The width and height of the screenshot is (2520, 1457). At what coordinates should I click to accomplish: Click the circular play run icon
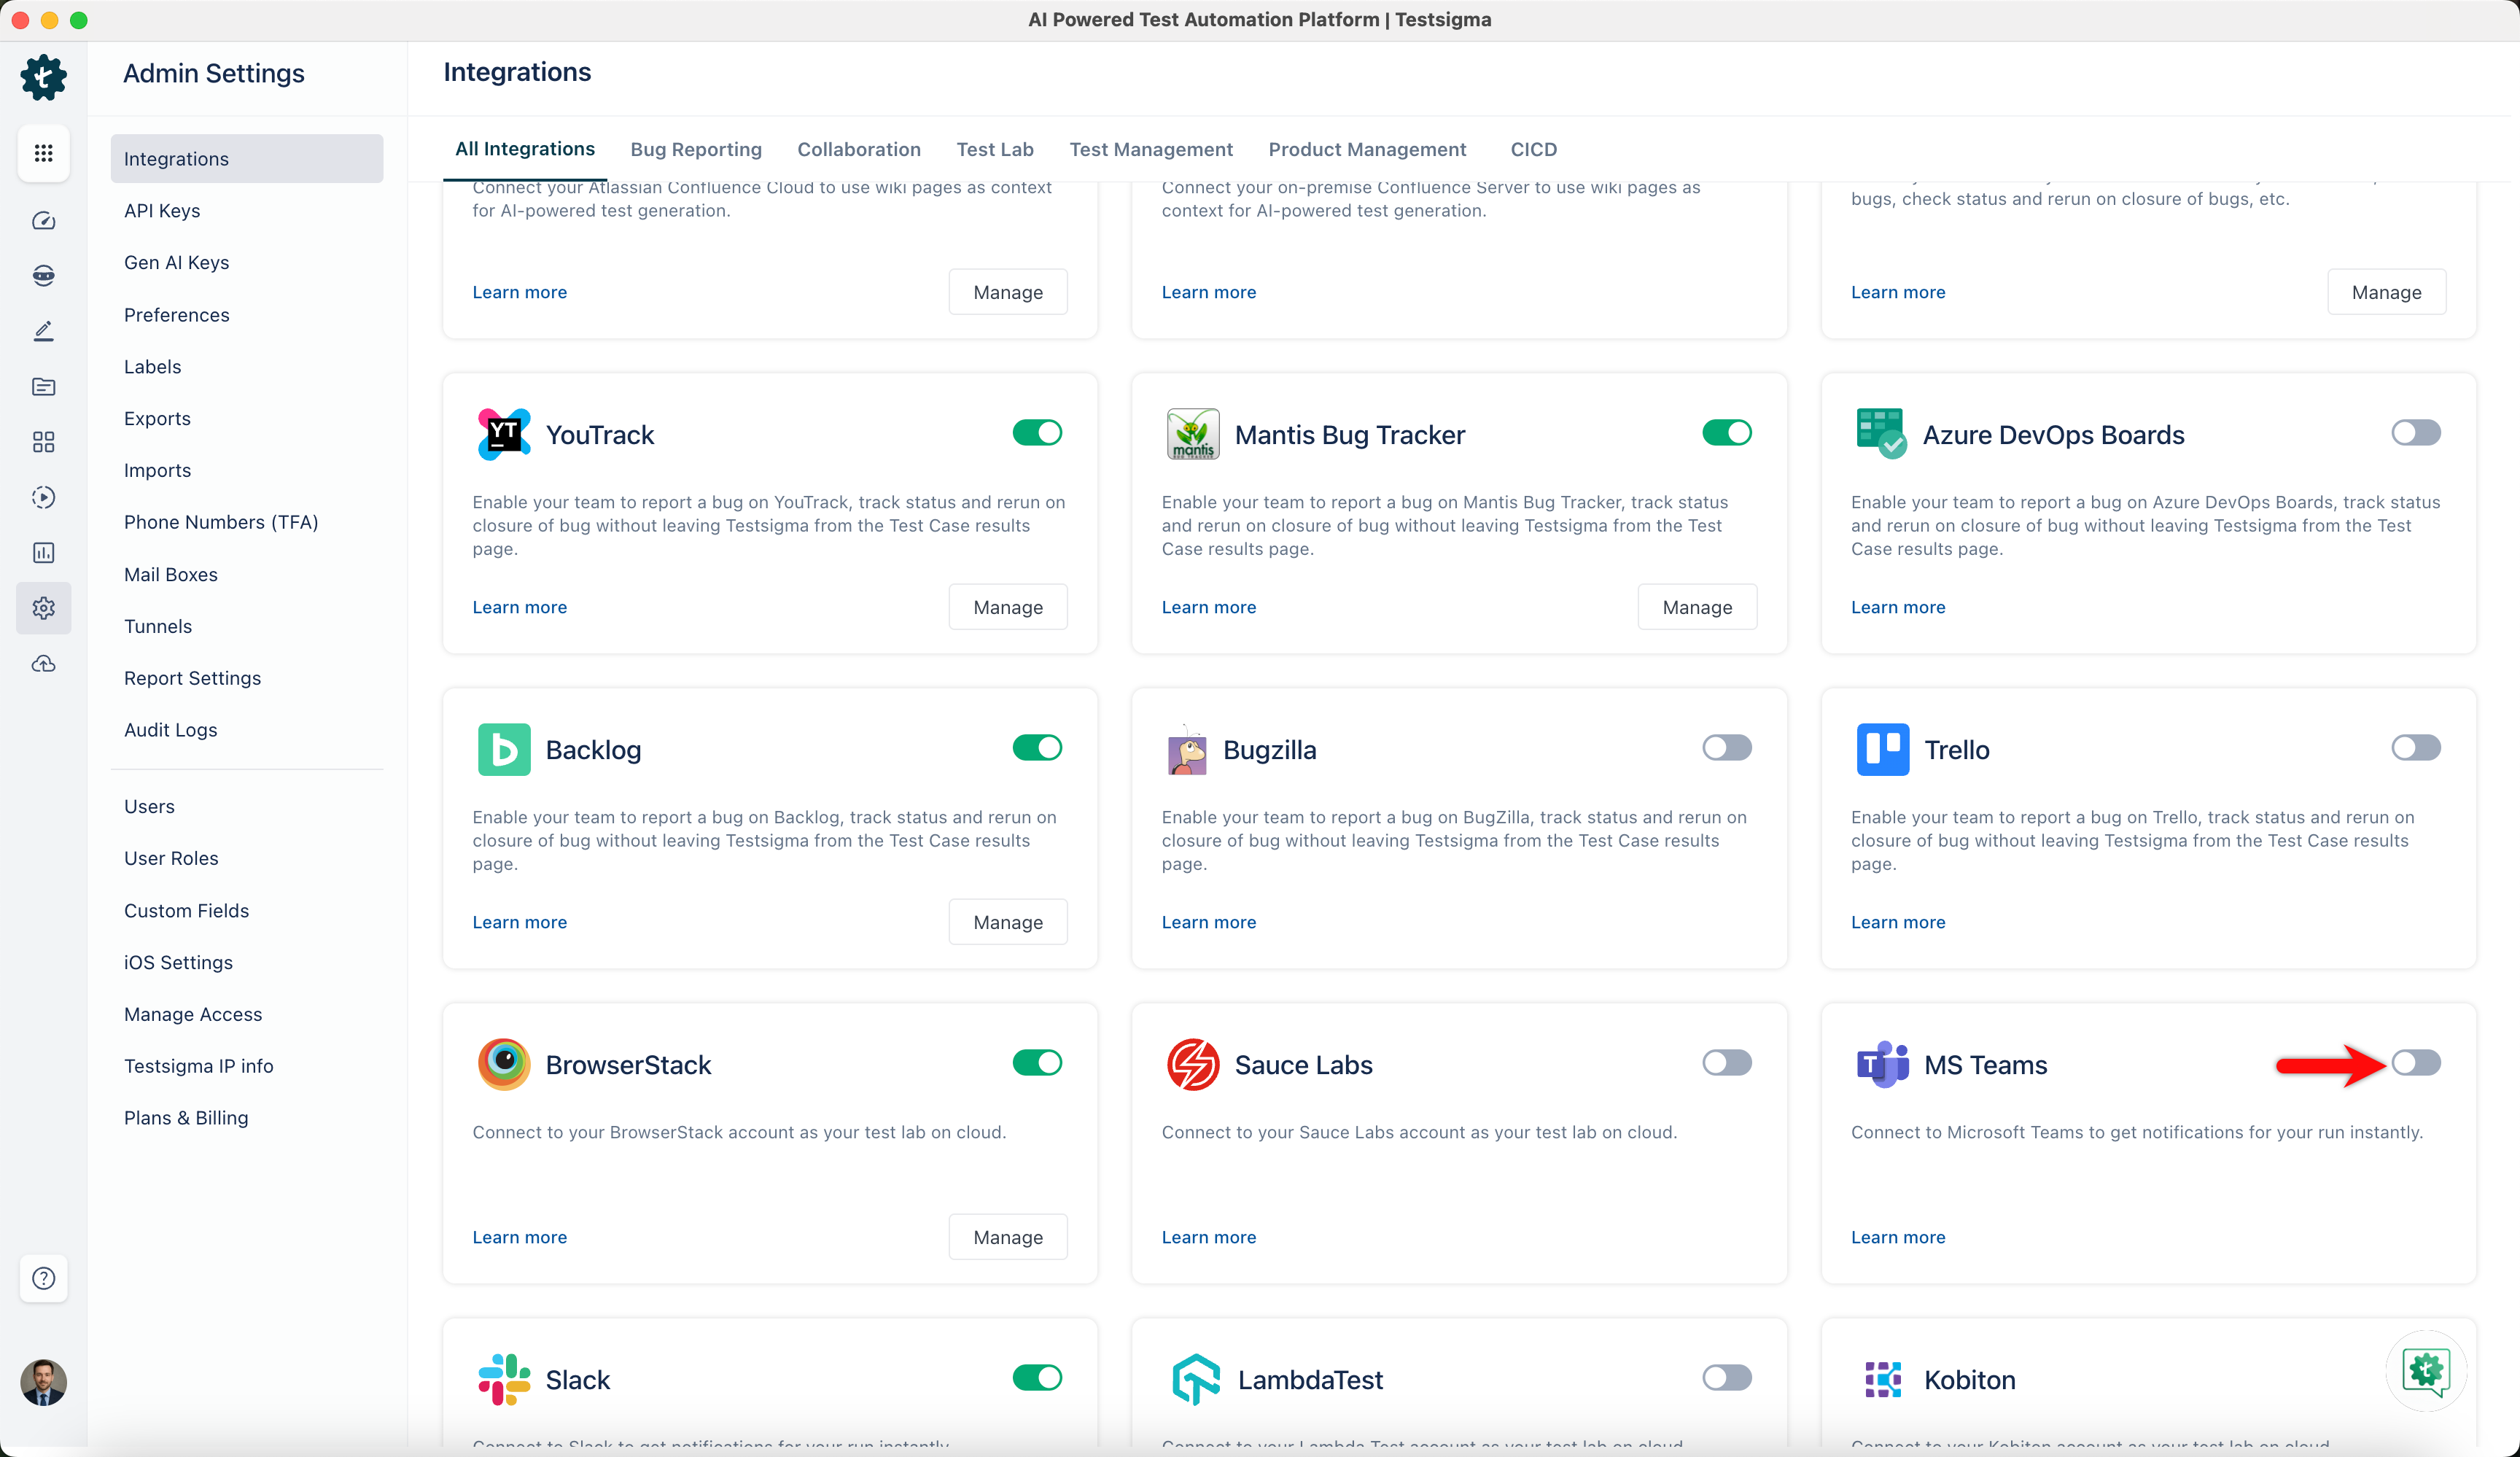(43, 497)
